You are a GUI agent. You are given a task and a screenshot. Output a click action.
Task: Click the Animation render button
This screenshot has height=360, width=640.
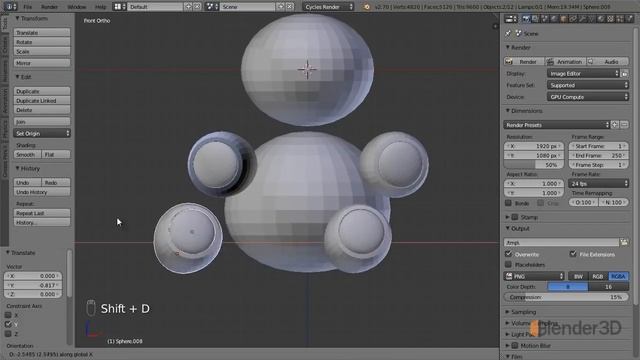[x=566, y=62]
